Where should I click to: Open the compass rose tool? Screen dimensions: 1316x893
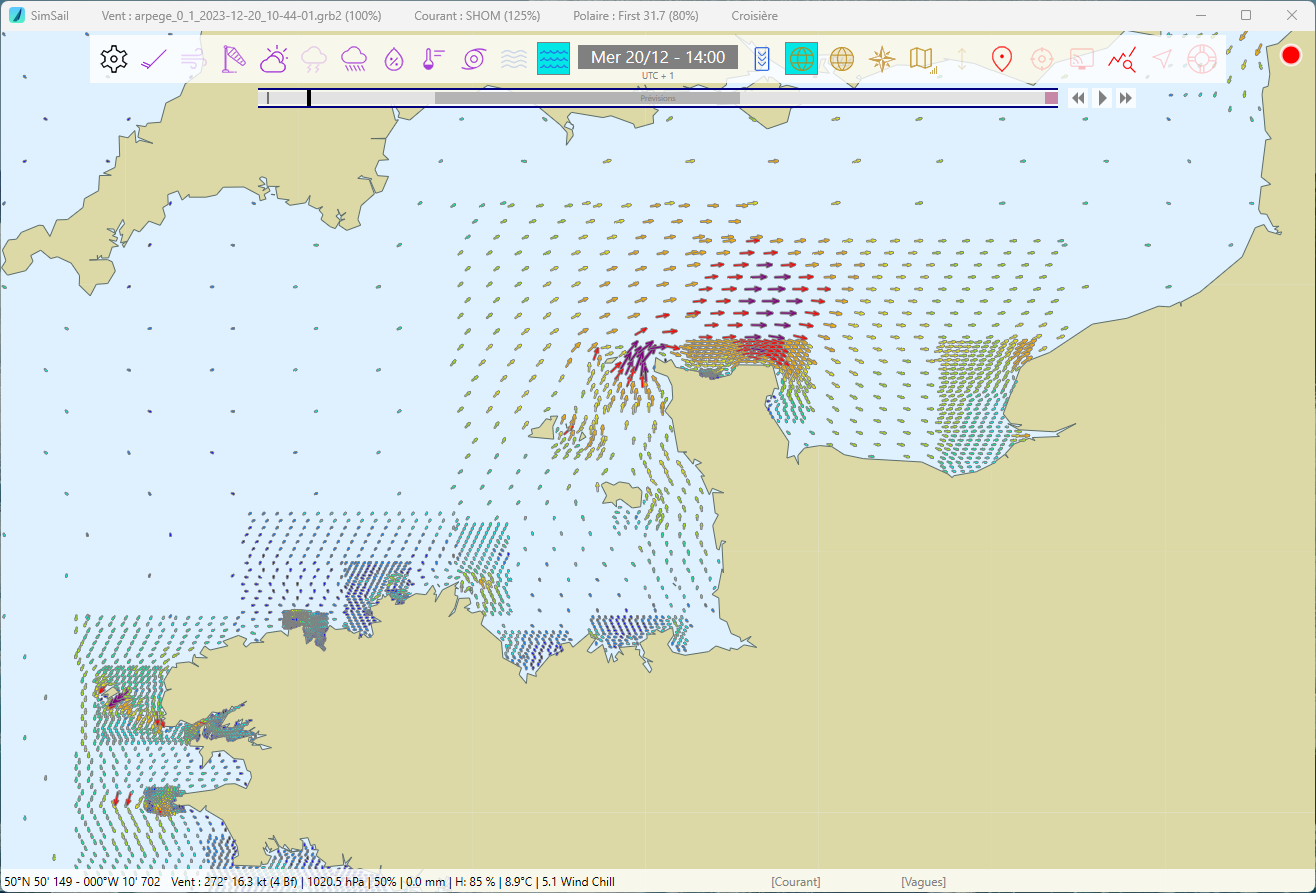click(882, 59)
